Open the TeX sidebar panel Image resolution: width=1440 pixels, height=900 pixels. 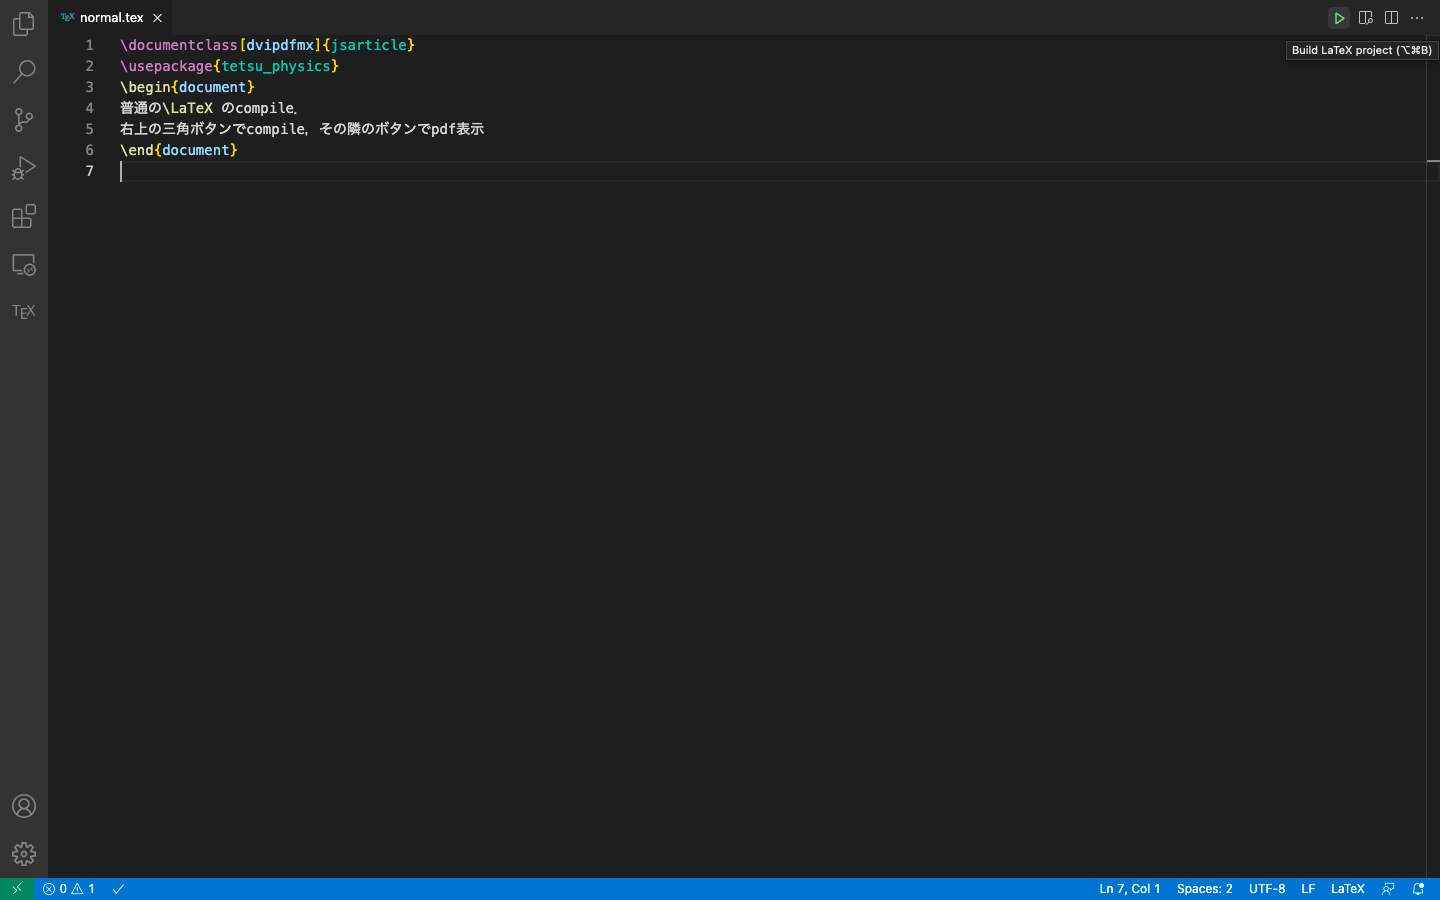[24, 312]
